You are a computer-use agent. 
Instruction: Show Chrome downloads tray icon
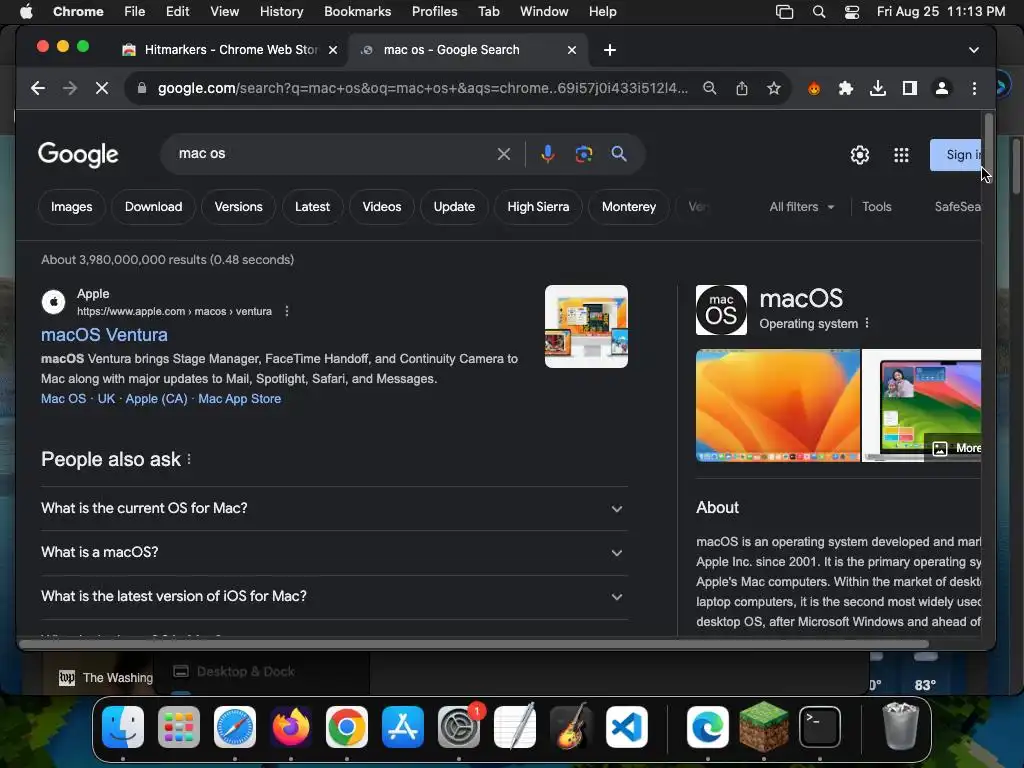point(878,88)
